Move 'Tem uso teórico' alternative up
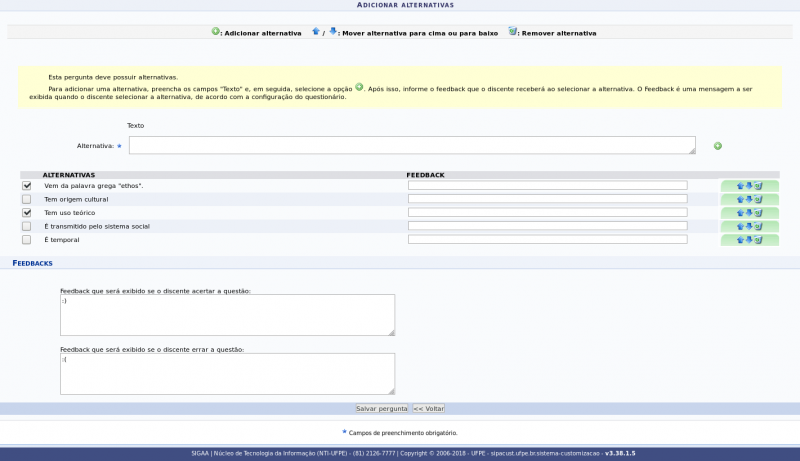Image resolution: width=800 pixels, height=461 pixels. point(740,213)
